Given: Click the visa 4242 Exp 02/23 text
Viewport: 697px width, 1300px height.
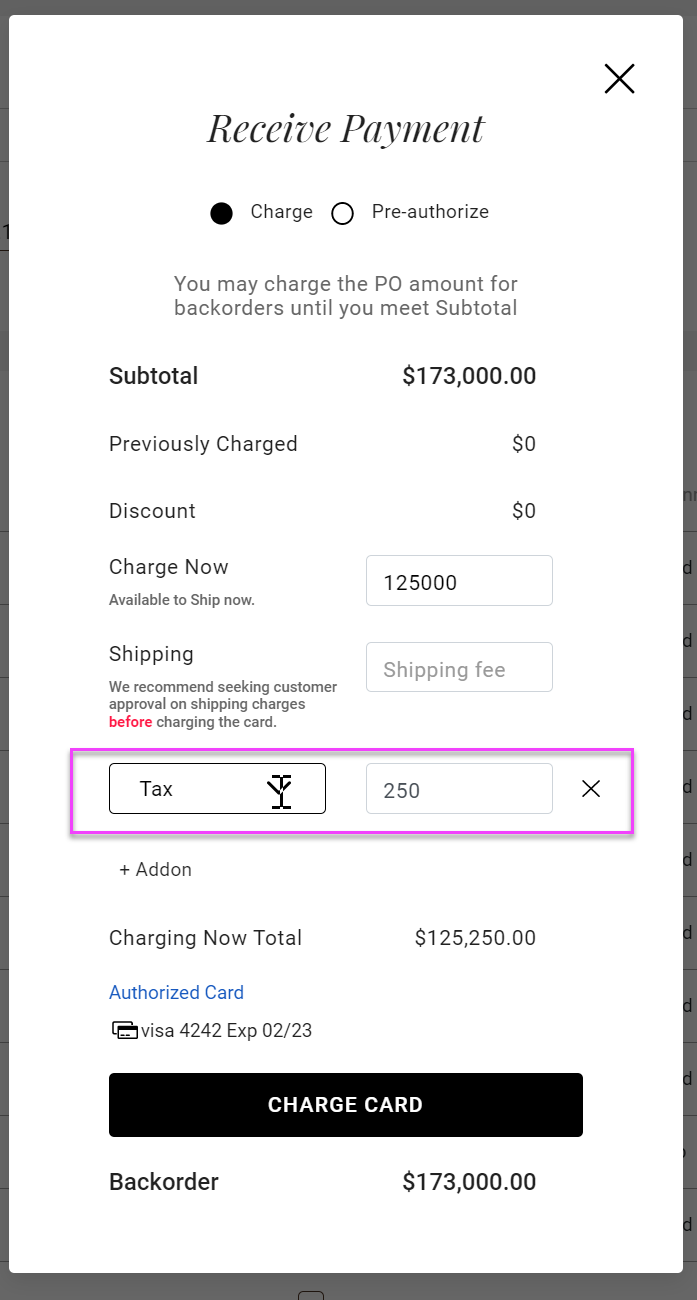Looking at the screenshot, I should [x=227, y=1031].
